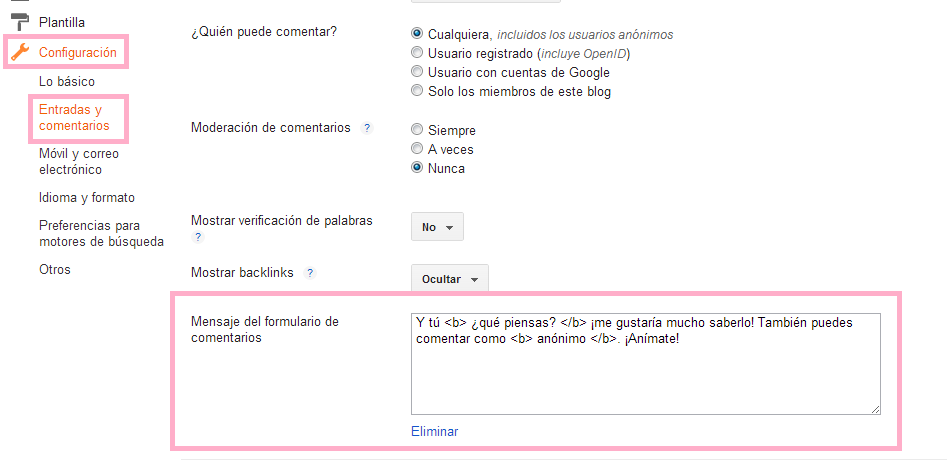Open 'Idioma y formato' settings
This screenshot has width=947, height=462.
coord(86,198)
